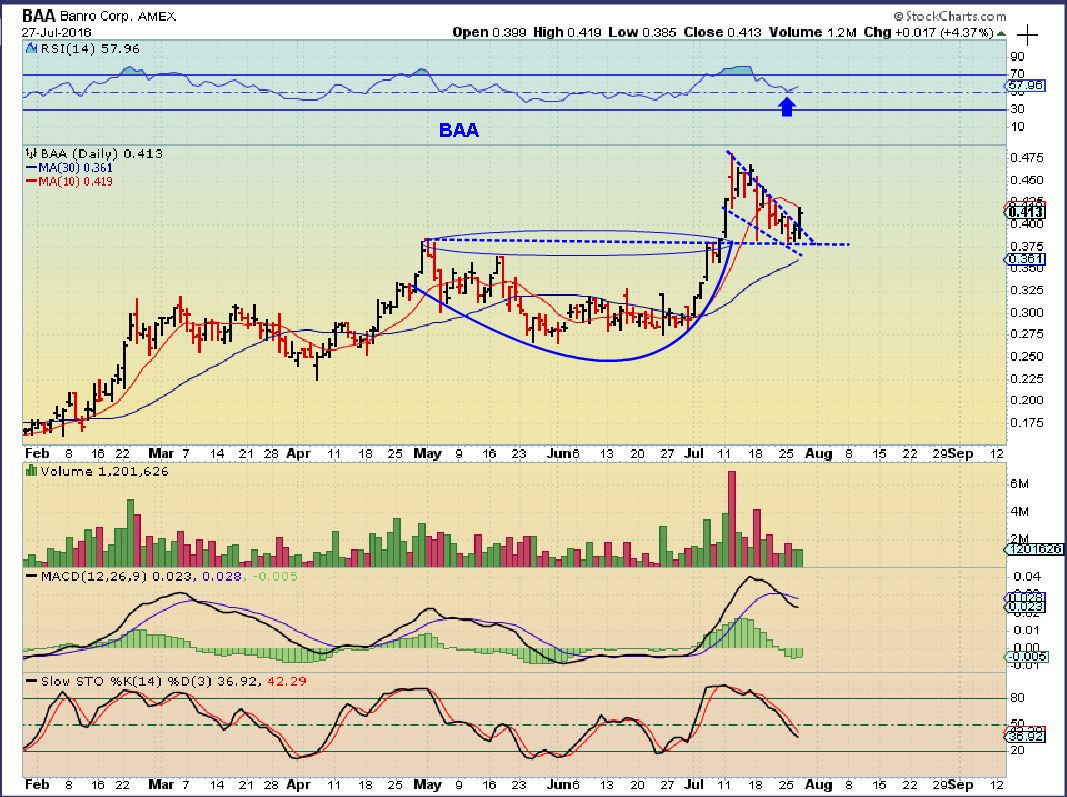Click the 'Jul' label on the bottom date axis
The height and width of the screenshot is (797, 1067).
click(693, 785)
